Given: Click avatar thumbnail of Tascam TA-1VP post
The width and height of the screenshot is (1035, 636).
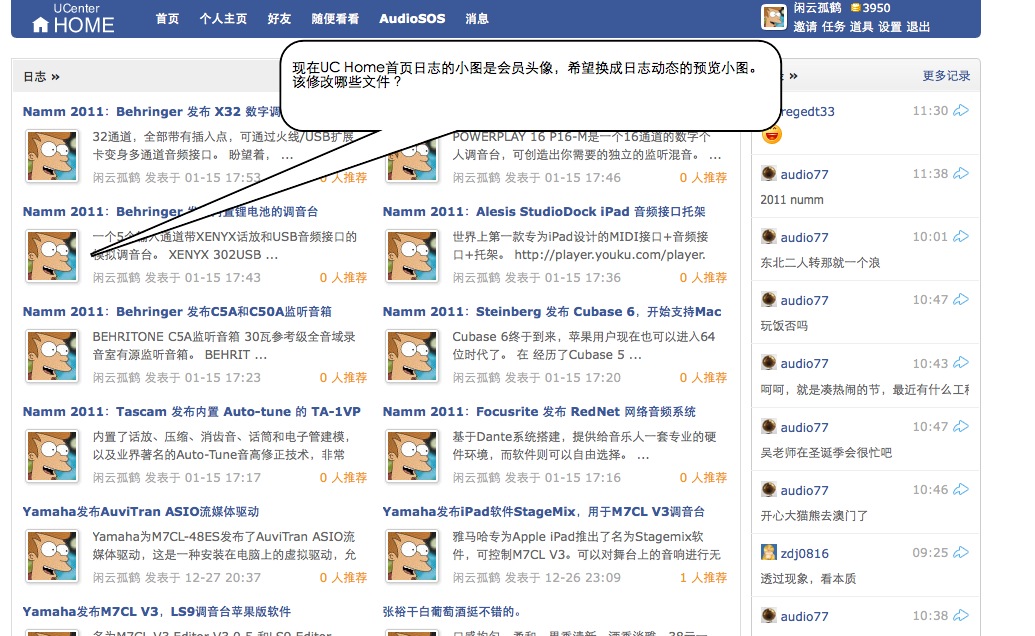Looking at the screenshot, I should (x=52, y=456).
